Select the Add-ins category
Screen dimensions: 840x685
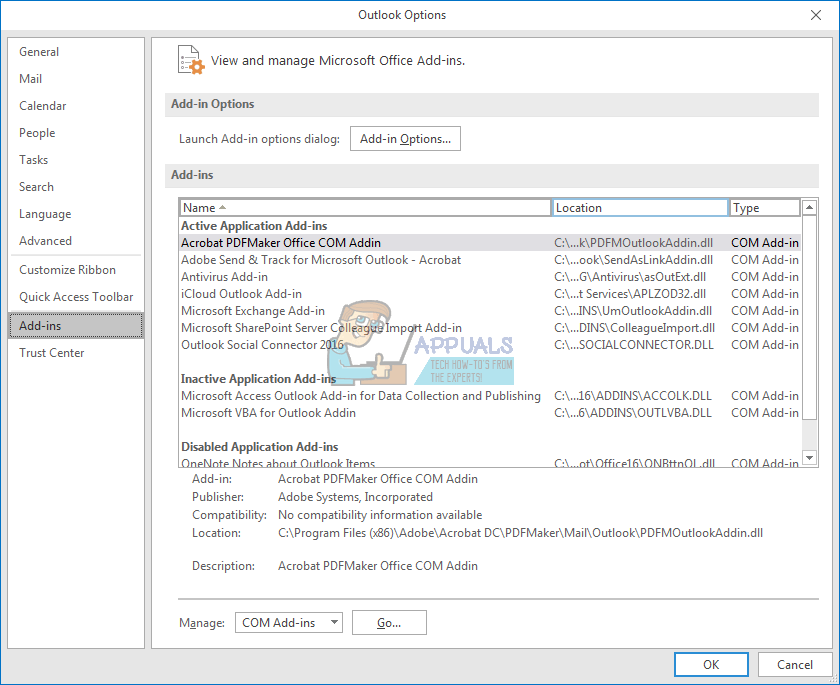(x=76, y=326)
